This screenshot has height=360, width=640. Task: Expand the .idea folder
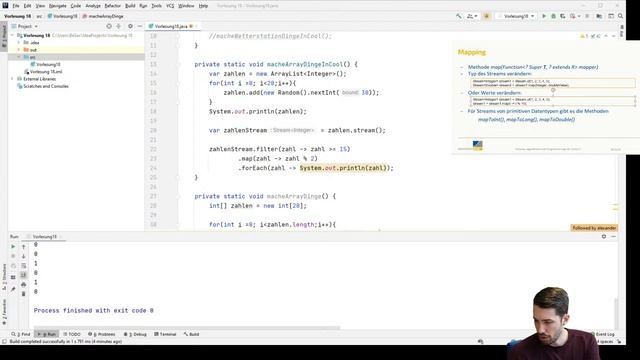pos(19,42)
